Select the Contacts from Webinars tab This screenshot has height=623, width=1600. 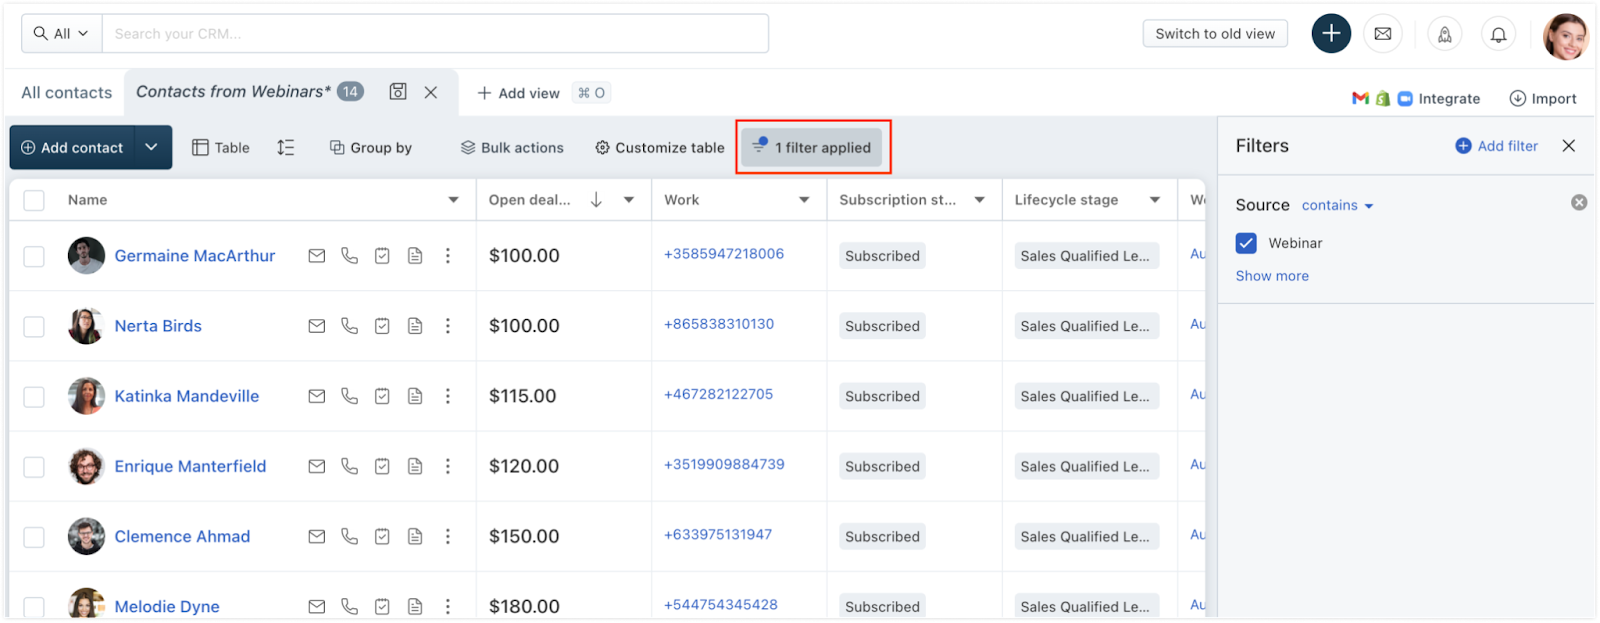pyautogui.click(x=233, y=91)
